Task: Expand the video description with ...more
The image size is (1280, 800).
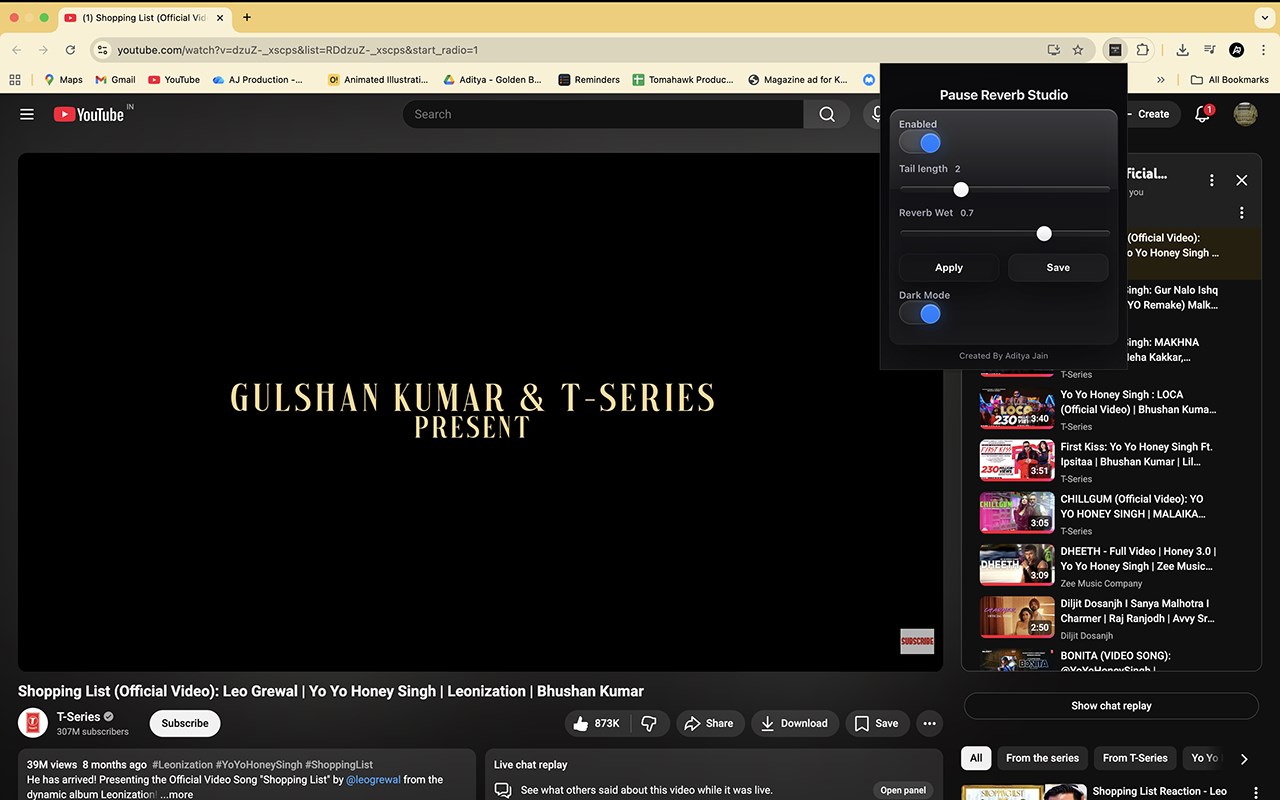Action: click(177, 794)
